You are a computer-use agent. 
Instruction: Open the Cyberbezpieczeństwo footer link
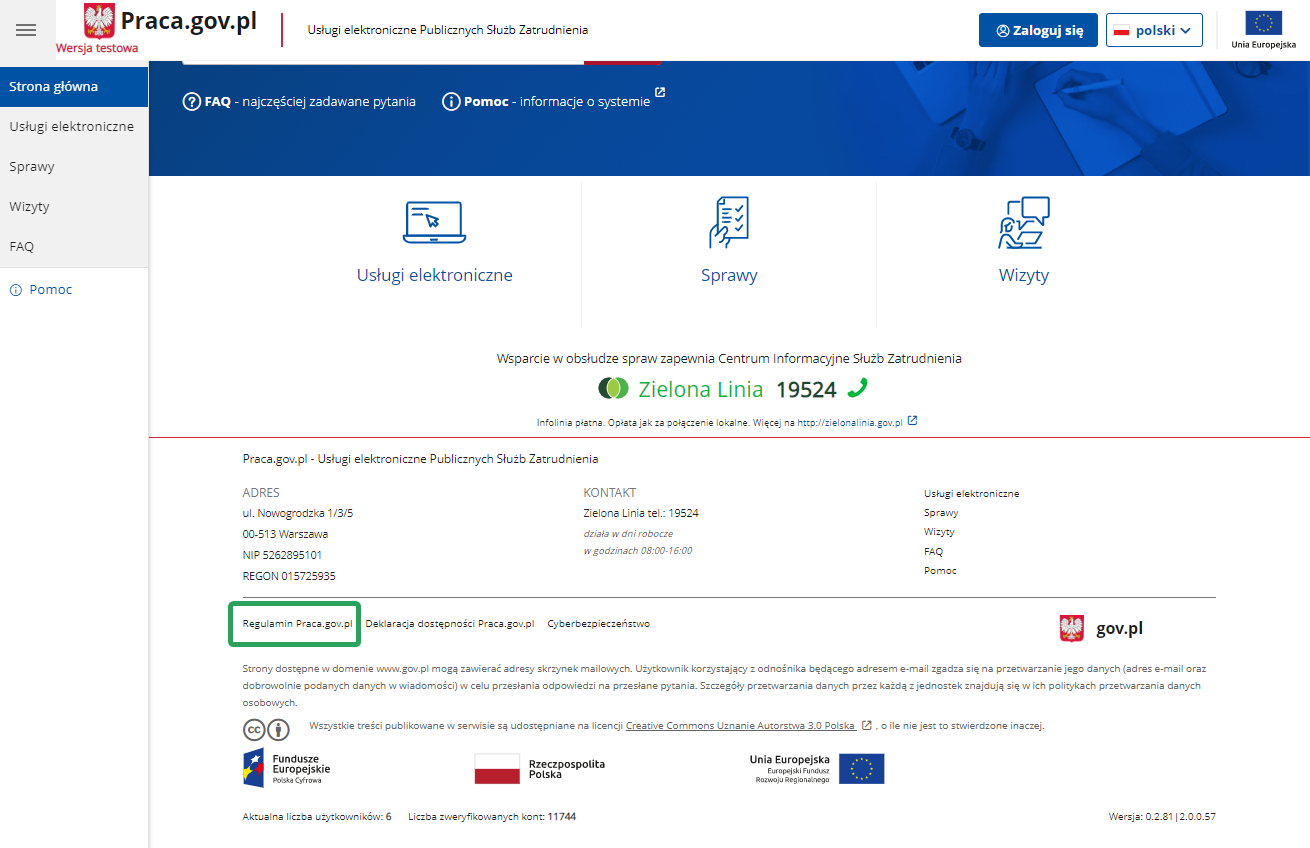coord(598,623)
